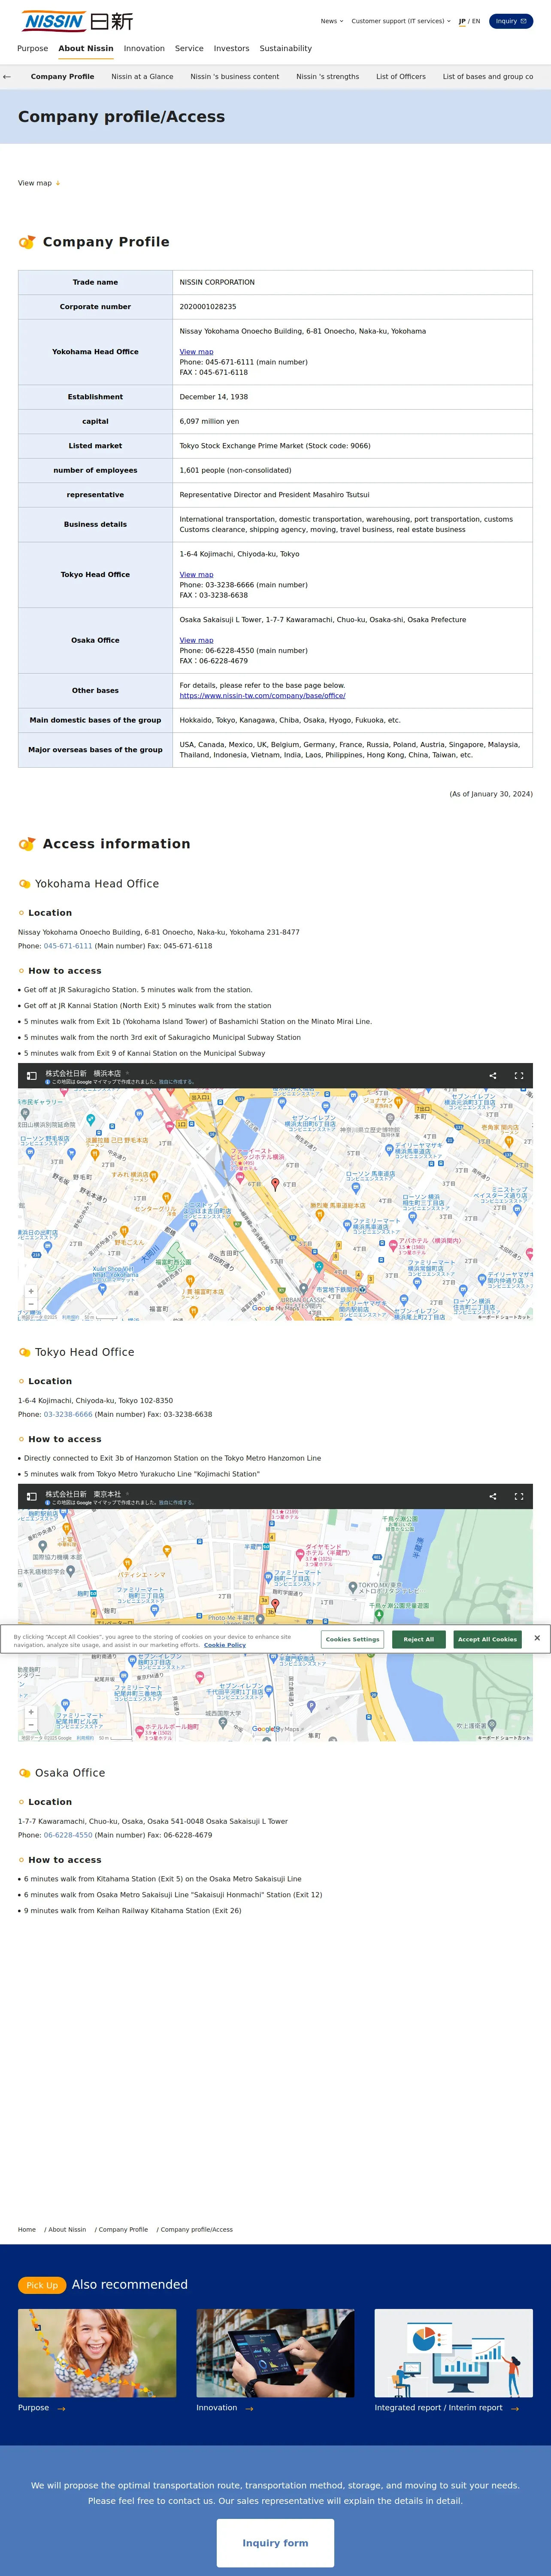551x2576 pixels.
Task: Open the Investors navigation menu
Action: coord(231,48)
